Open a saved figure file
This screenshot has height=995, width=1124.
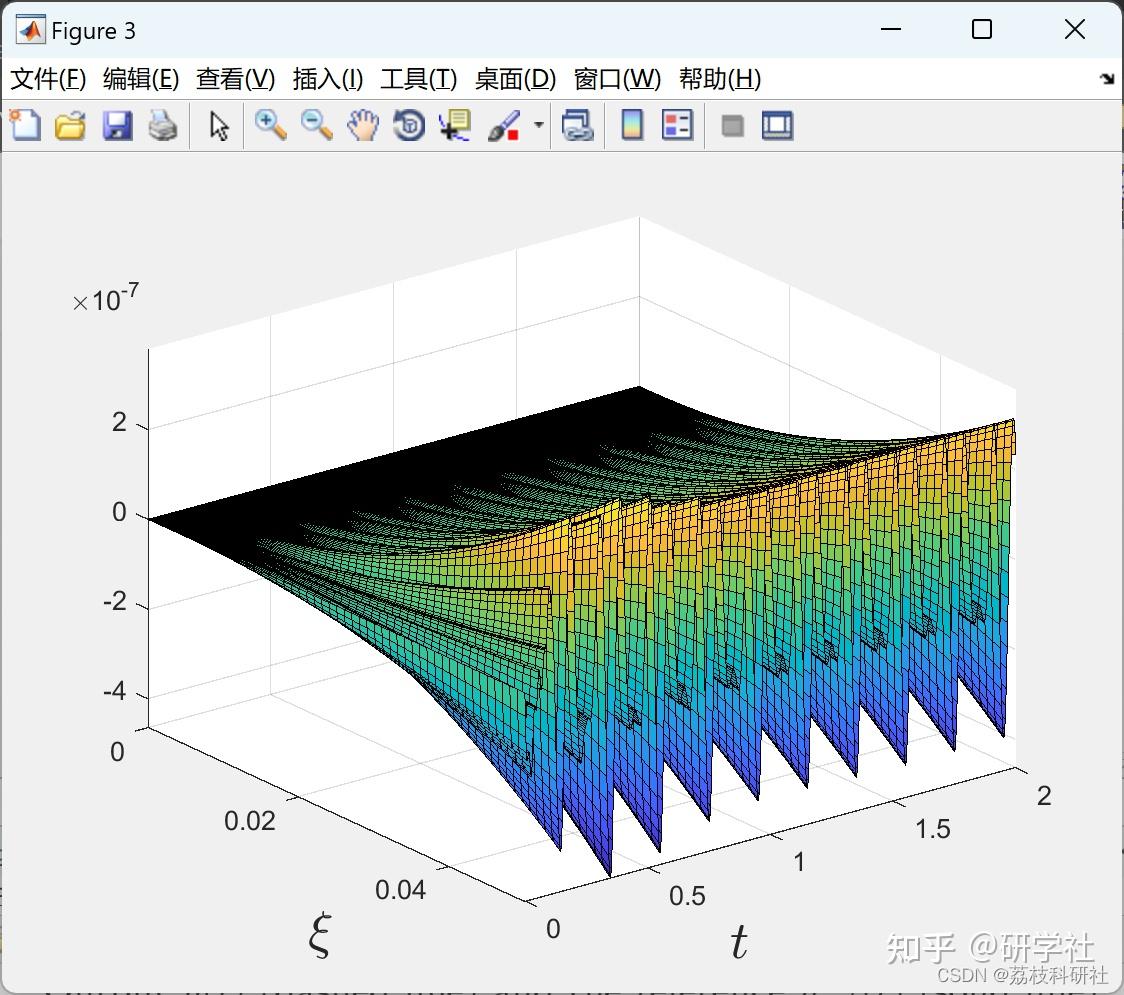(x=70, y=125)
